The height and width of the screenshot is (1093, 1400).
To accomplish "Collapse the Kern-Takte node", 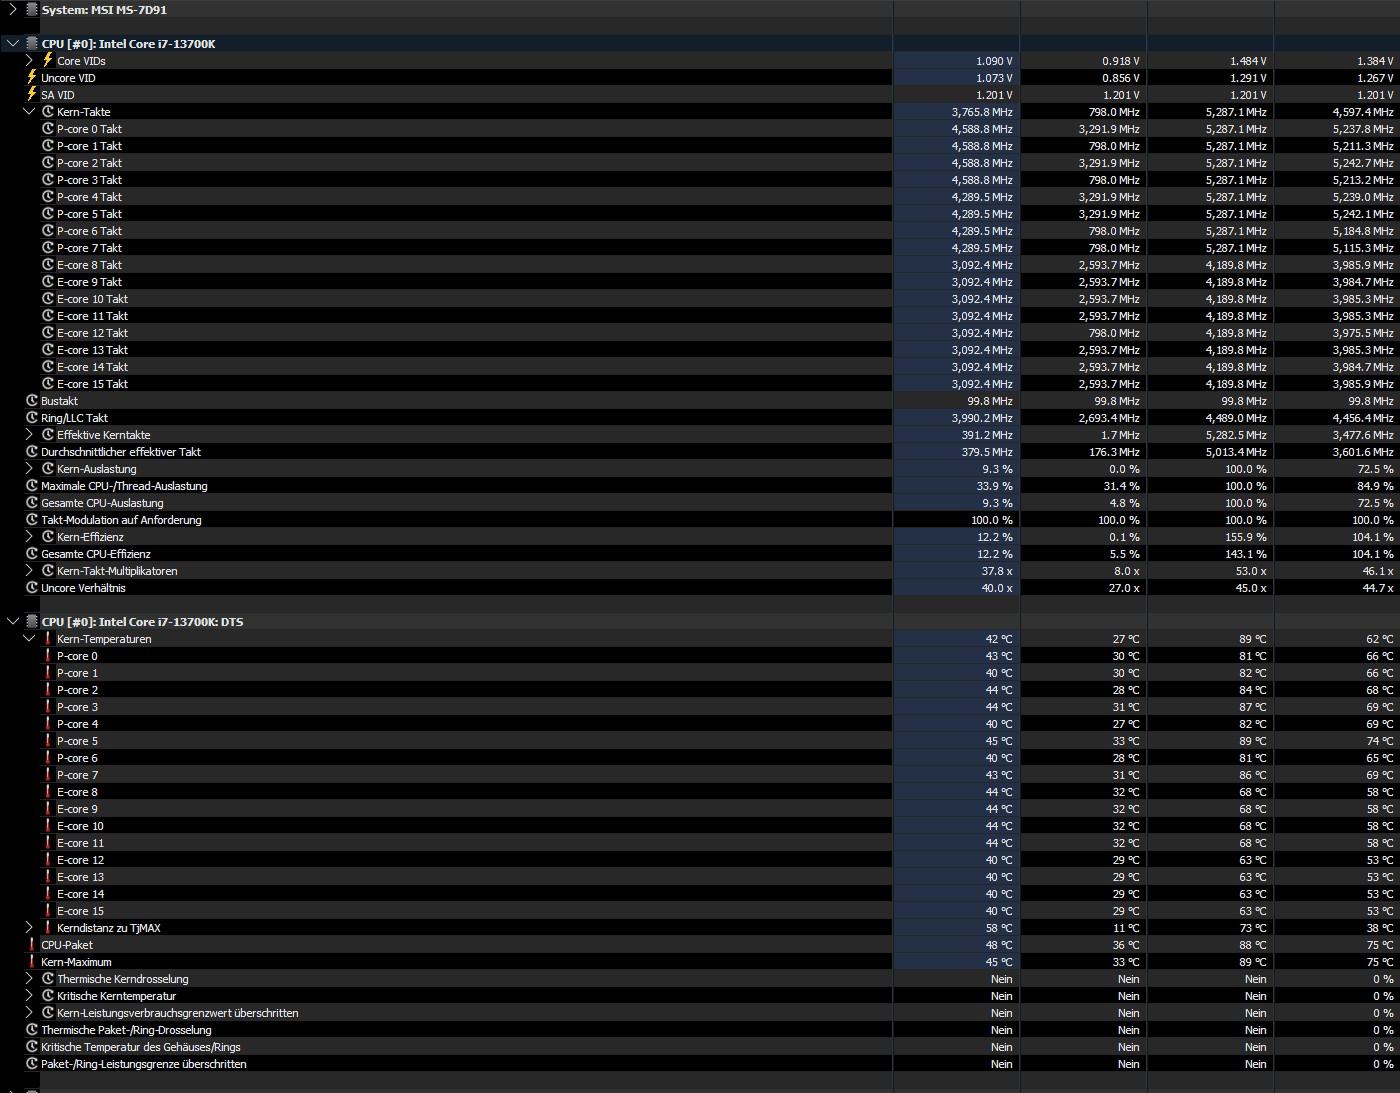I will (29, 112).
